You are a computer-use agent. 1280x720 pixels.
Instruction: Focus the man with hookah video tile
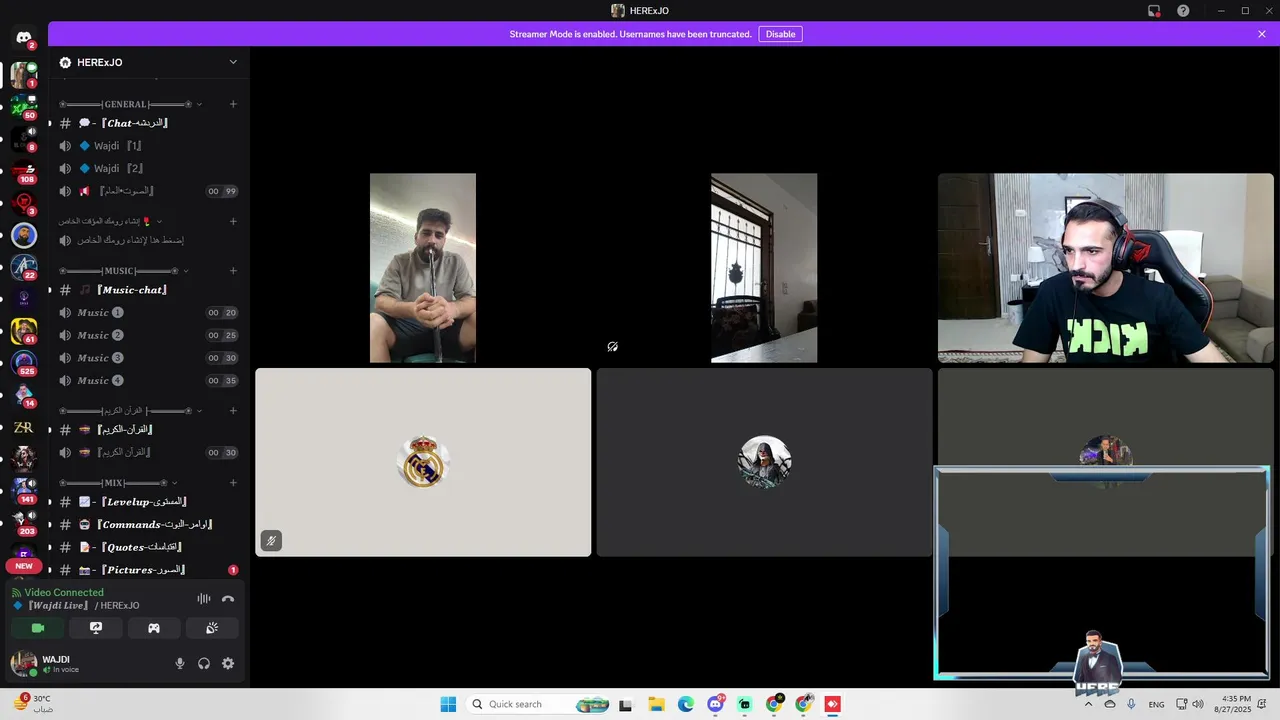[423, 268]
